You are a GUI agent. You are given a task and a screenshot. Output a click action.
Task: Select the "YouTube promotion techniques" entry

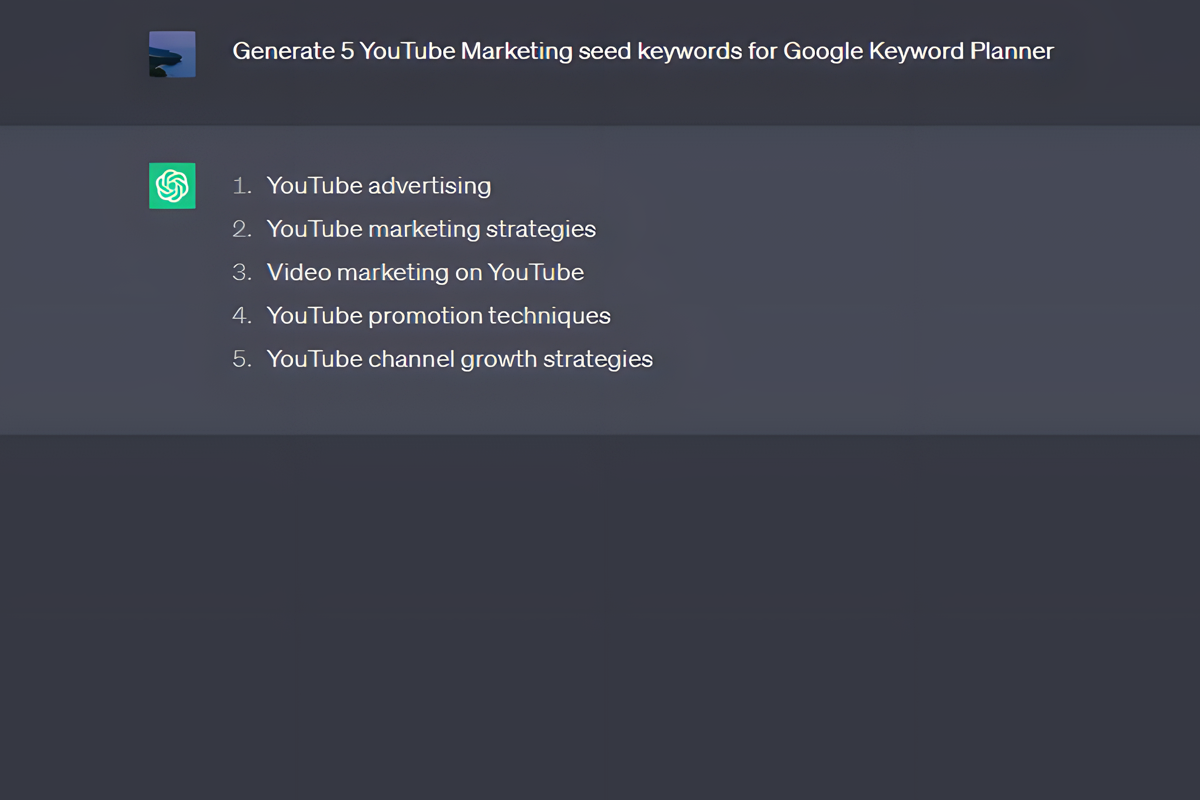pos(438,316)
